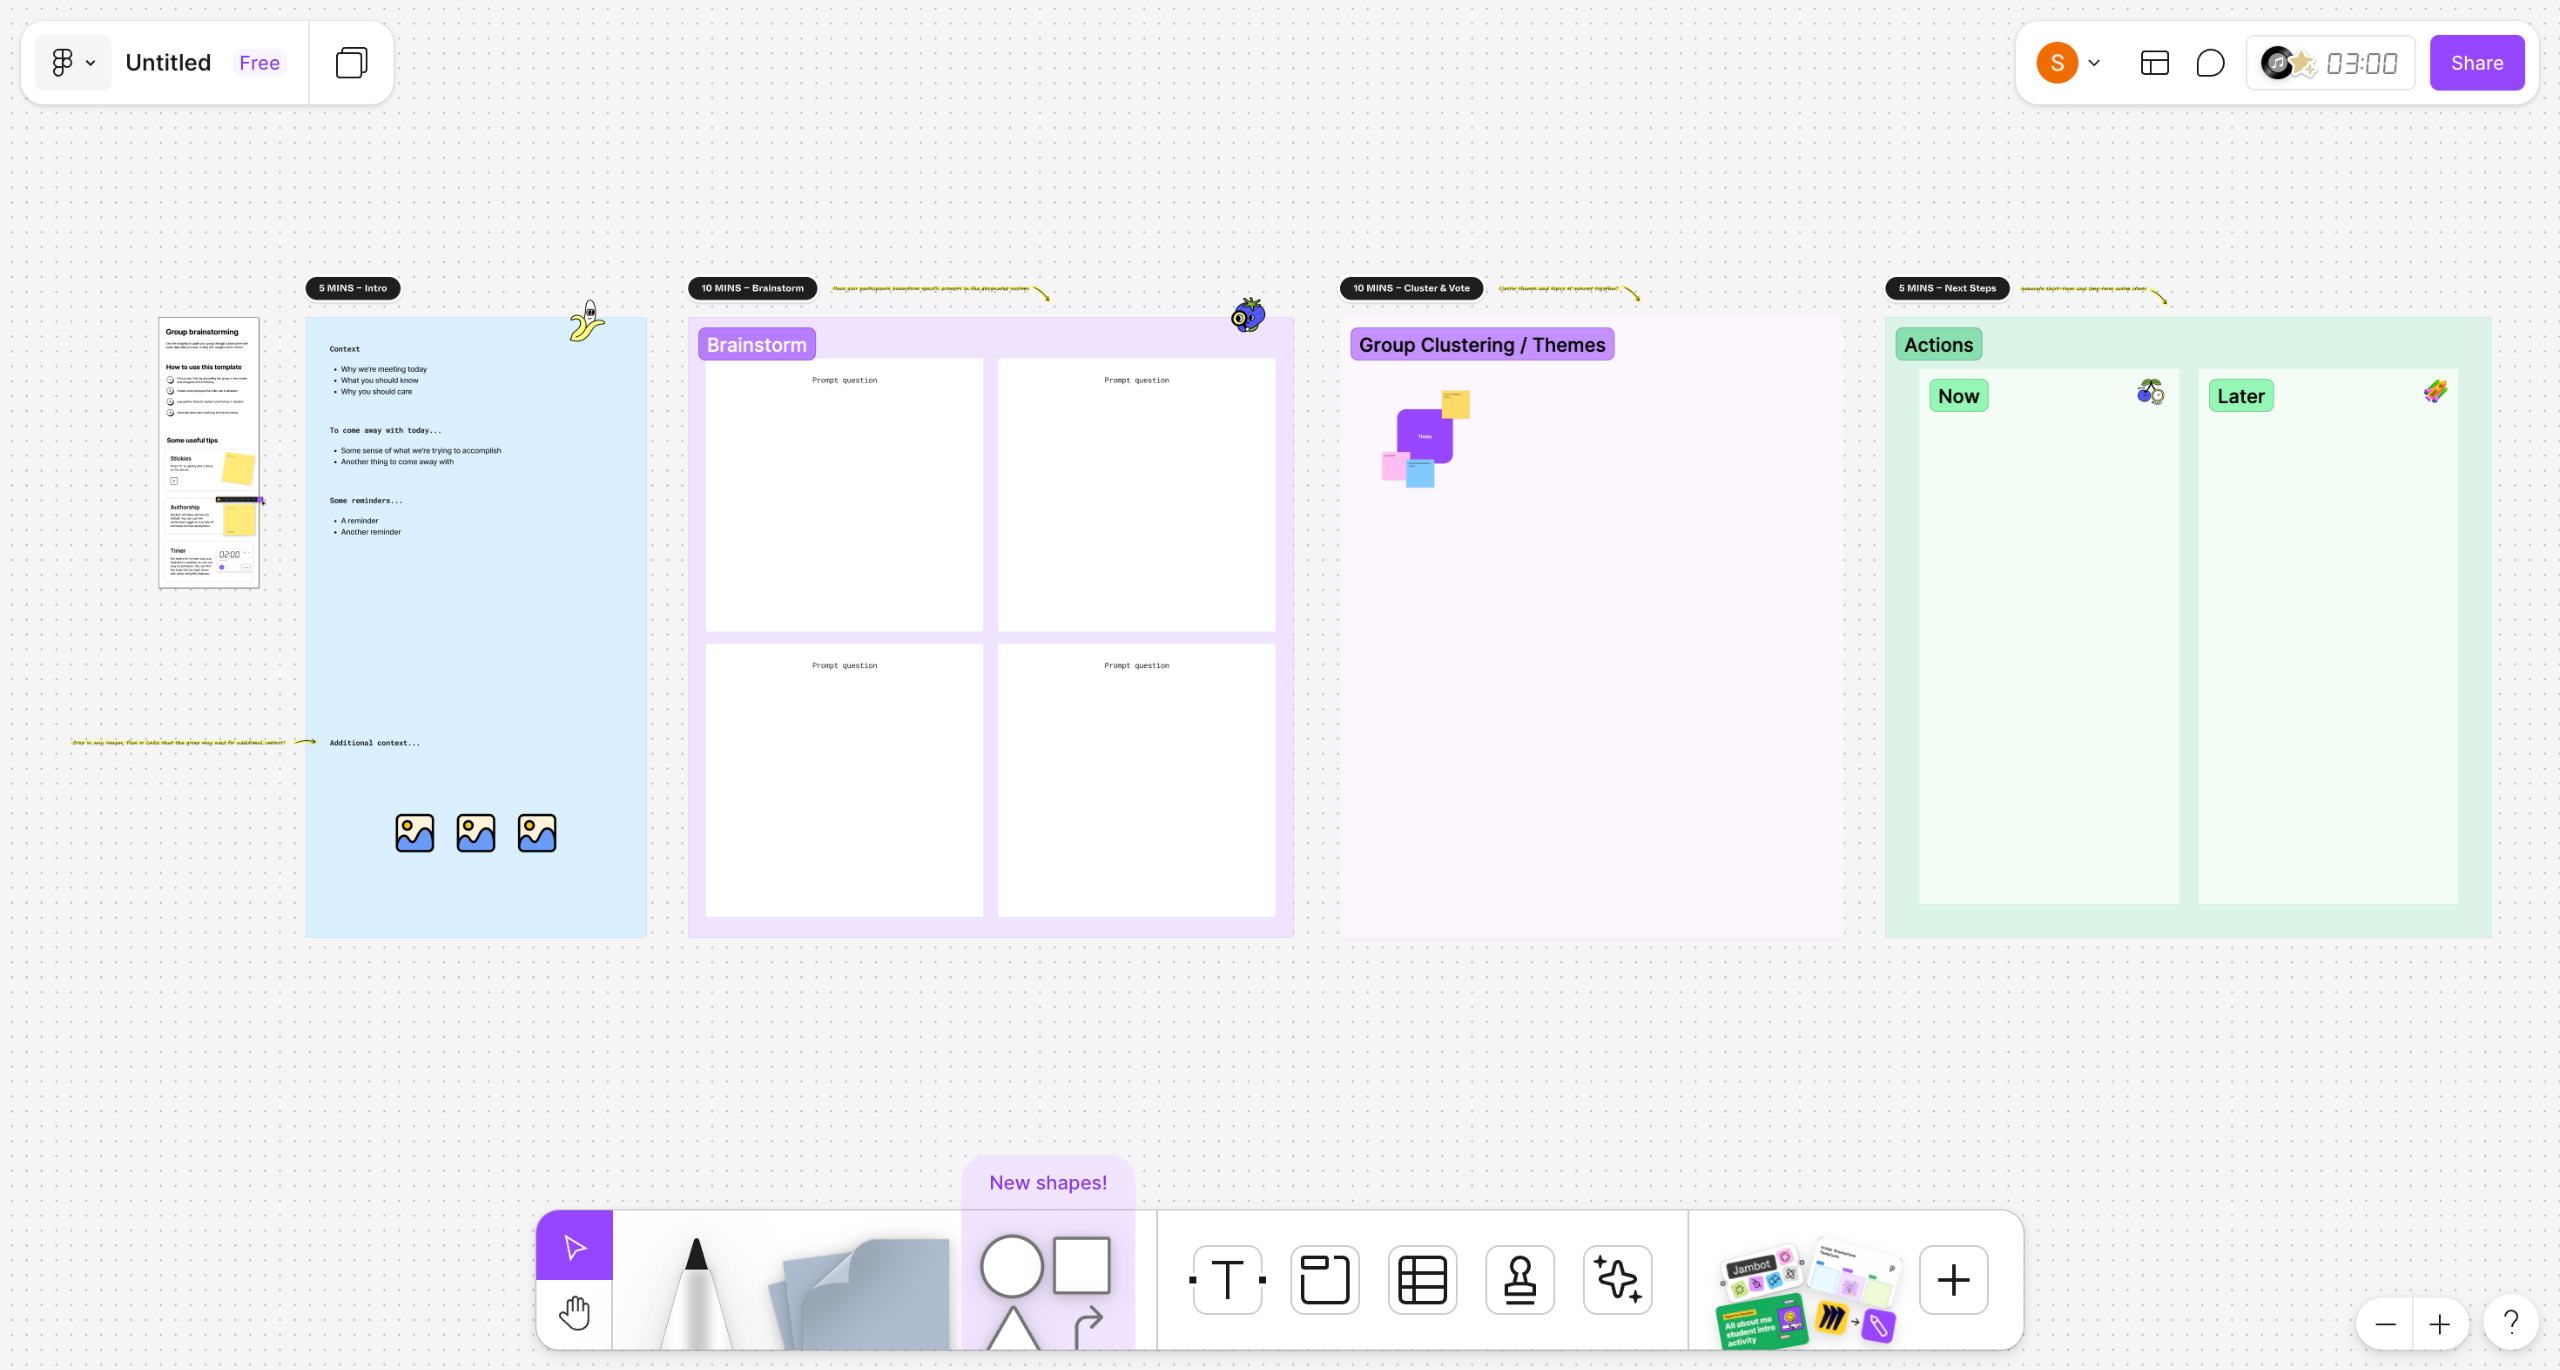Select the circle shape
This screenshot has width=2560, height=1370.
click(1011, 1266)
